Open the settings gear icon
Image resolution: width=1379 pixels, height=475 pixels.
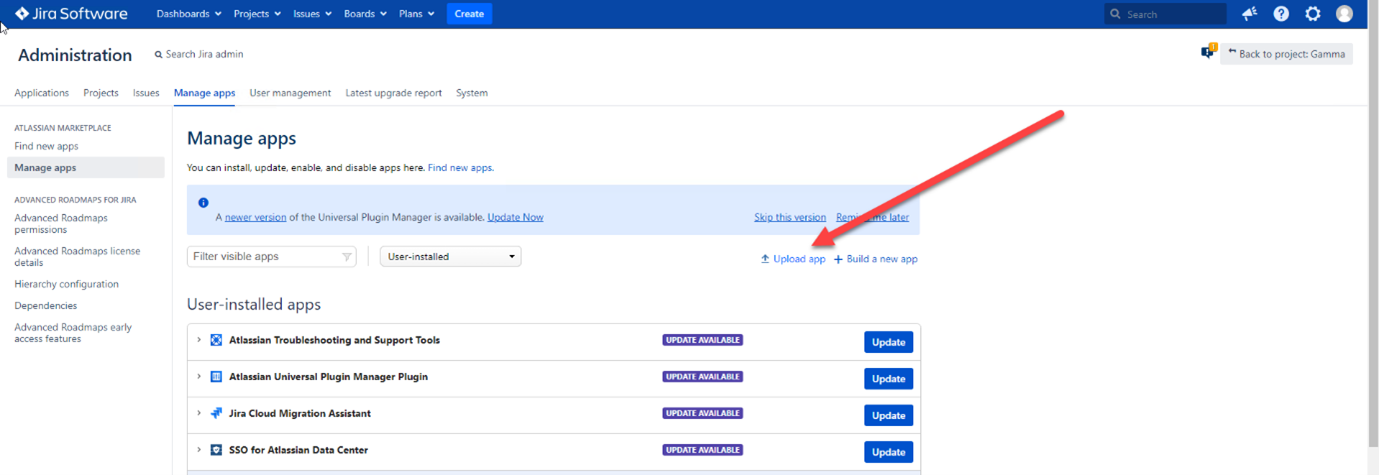1313,14
